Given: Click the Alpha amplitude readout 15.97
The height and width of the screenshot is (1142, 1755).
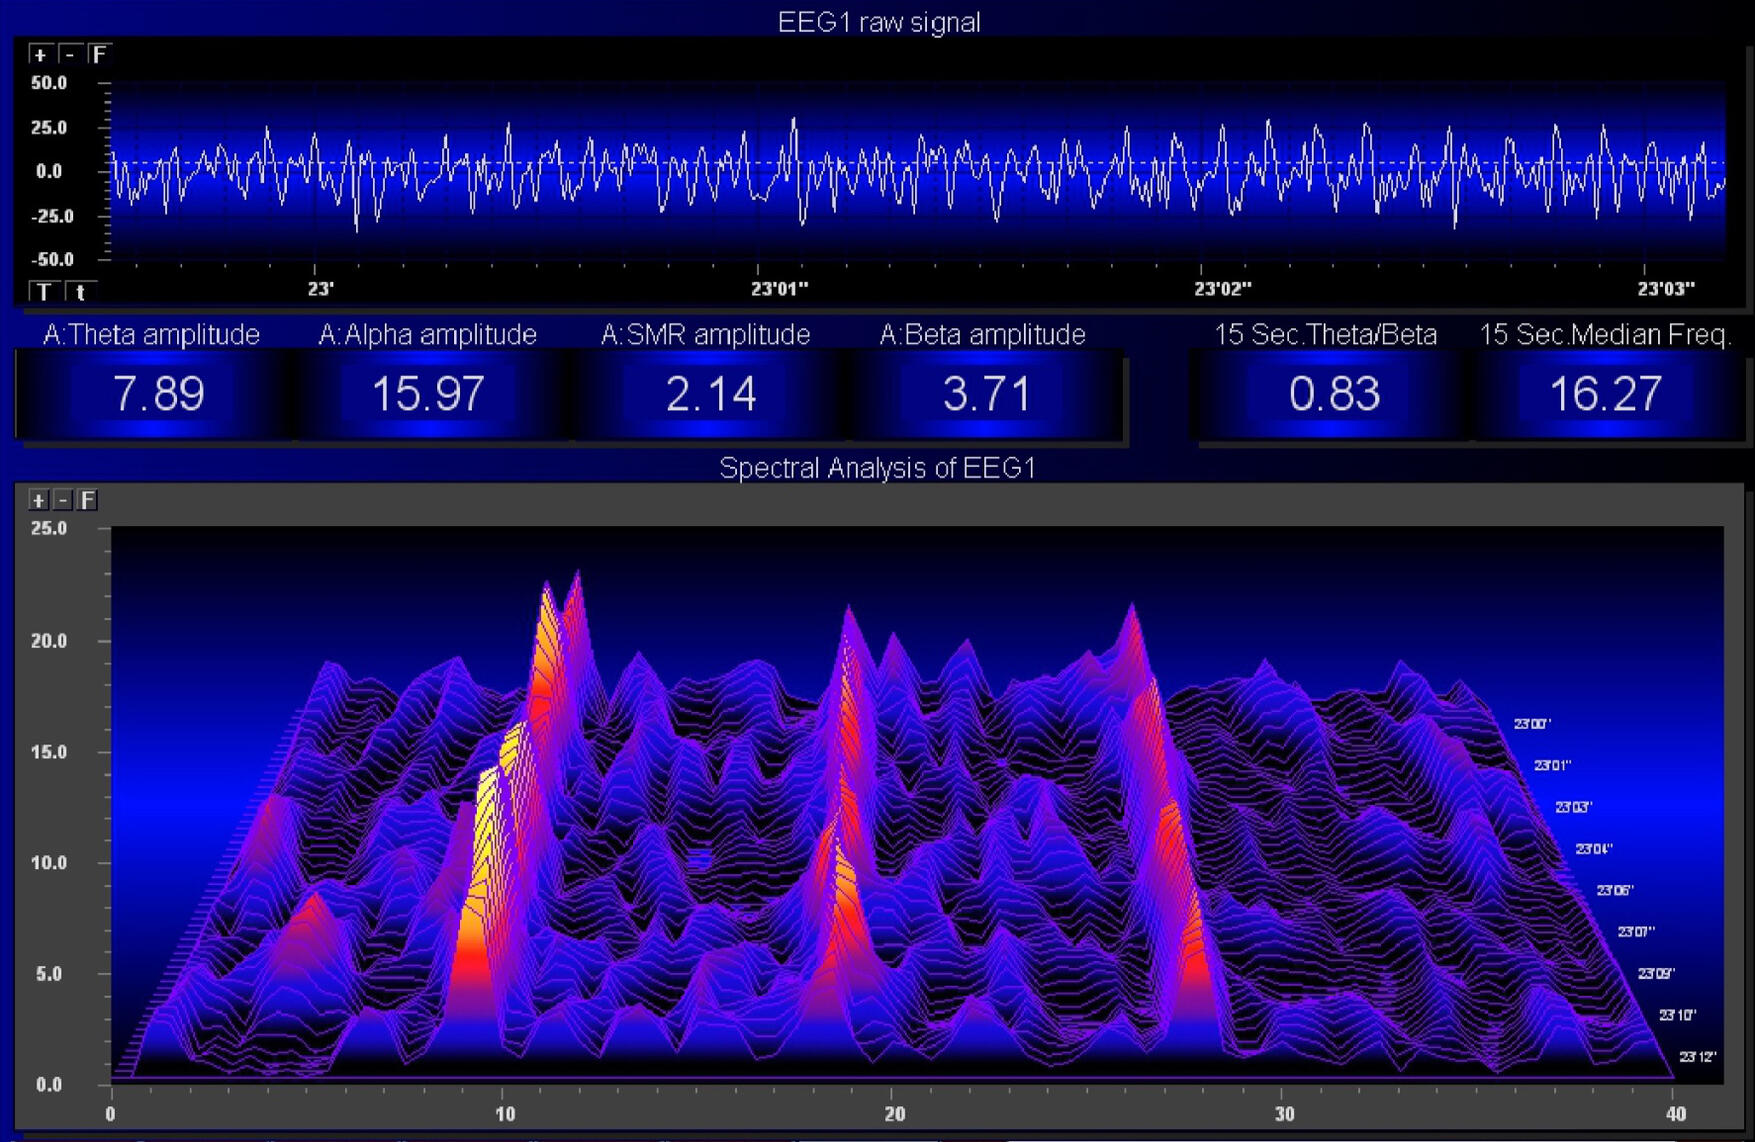Looking at the screenshot, I should pos(428,394).
